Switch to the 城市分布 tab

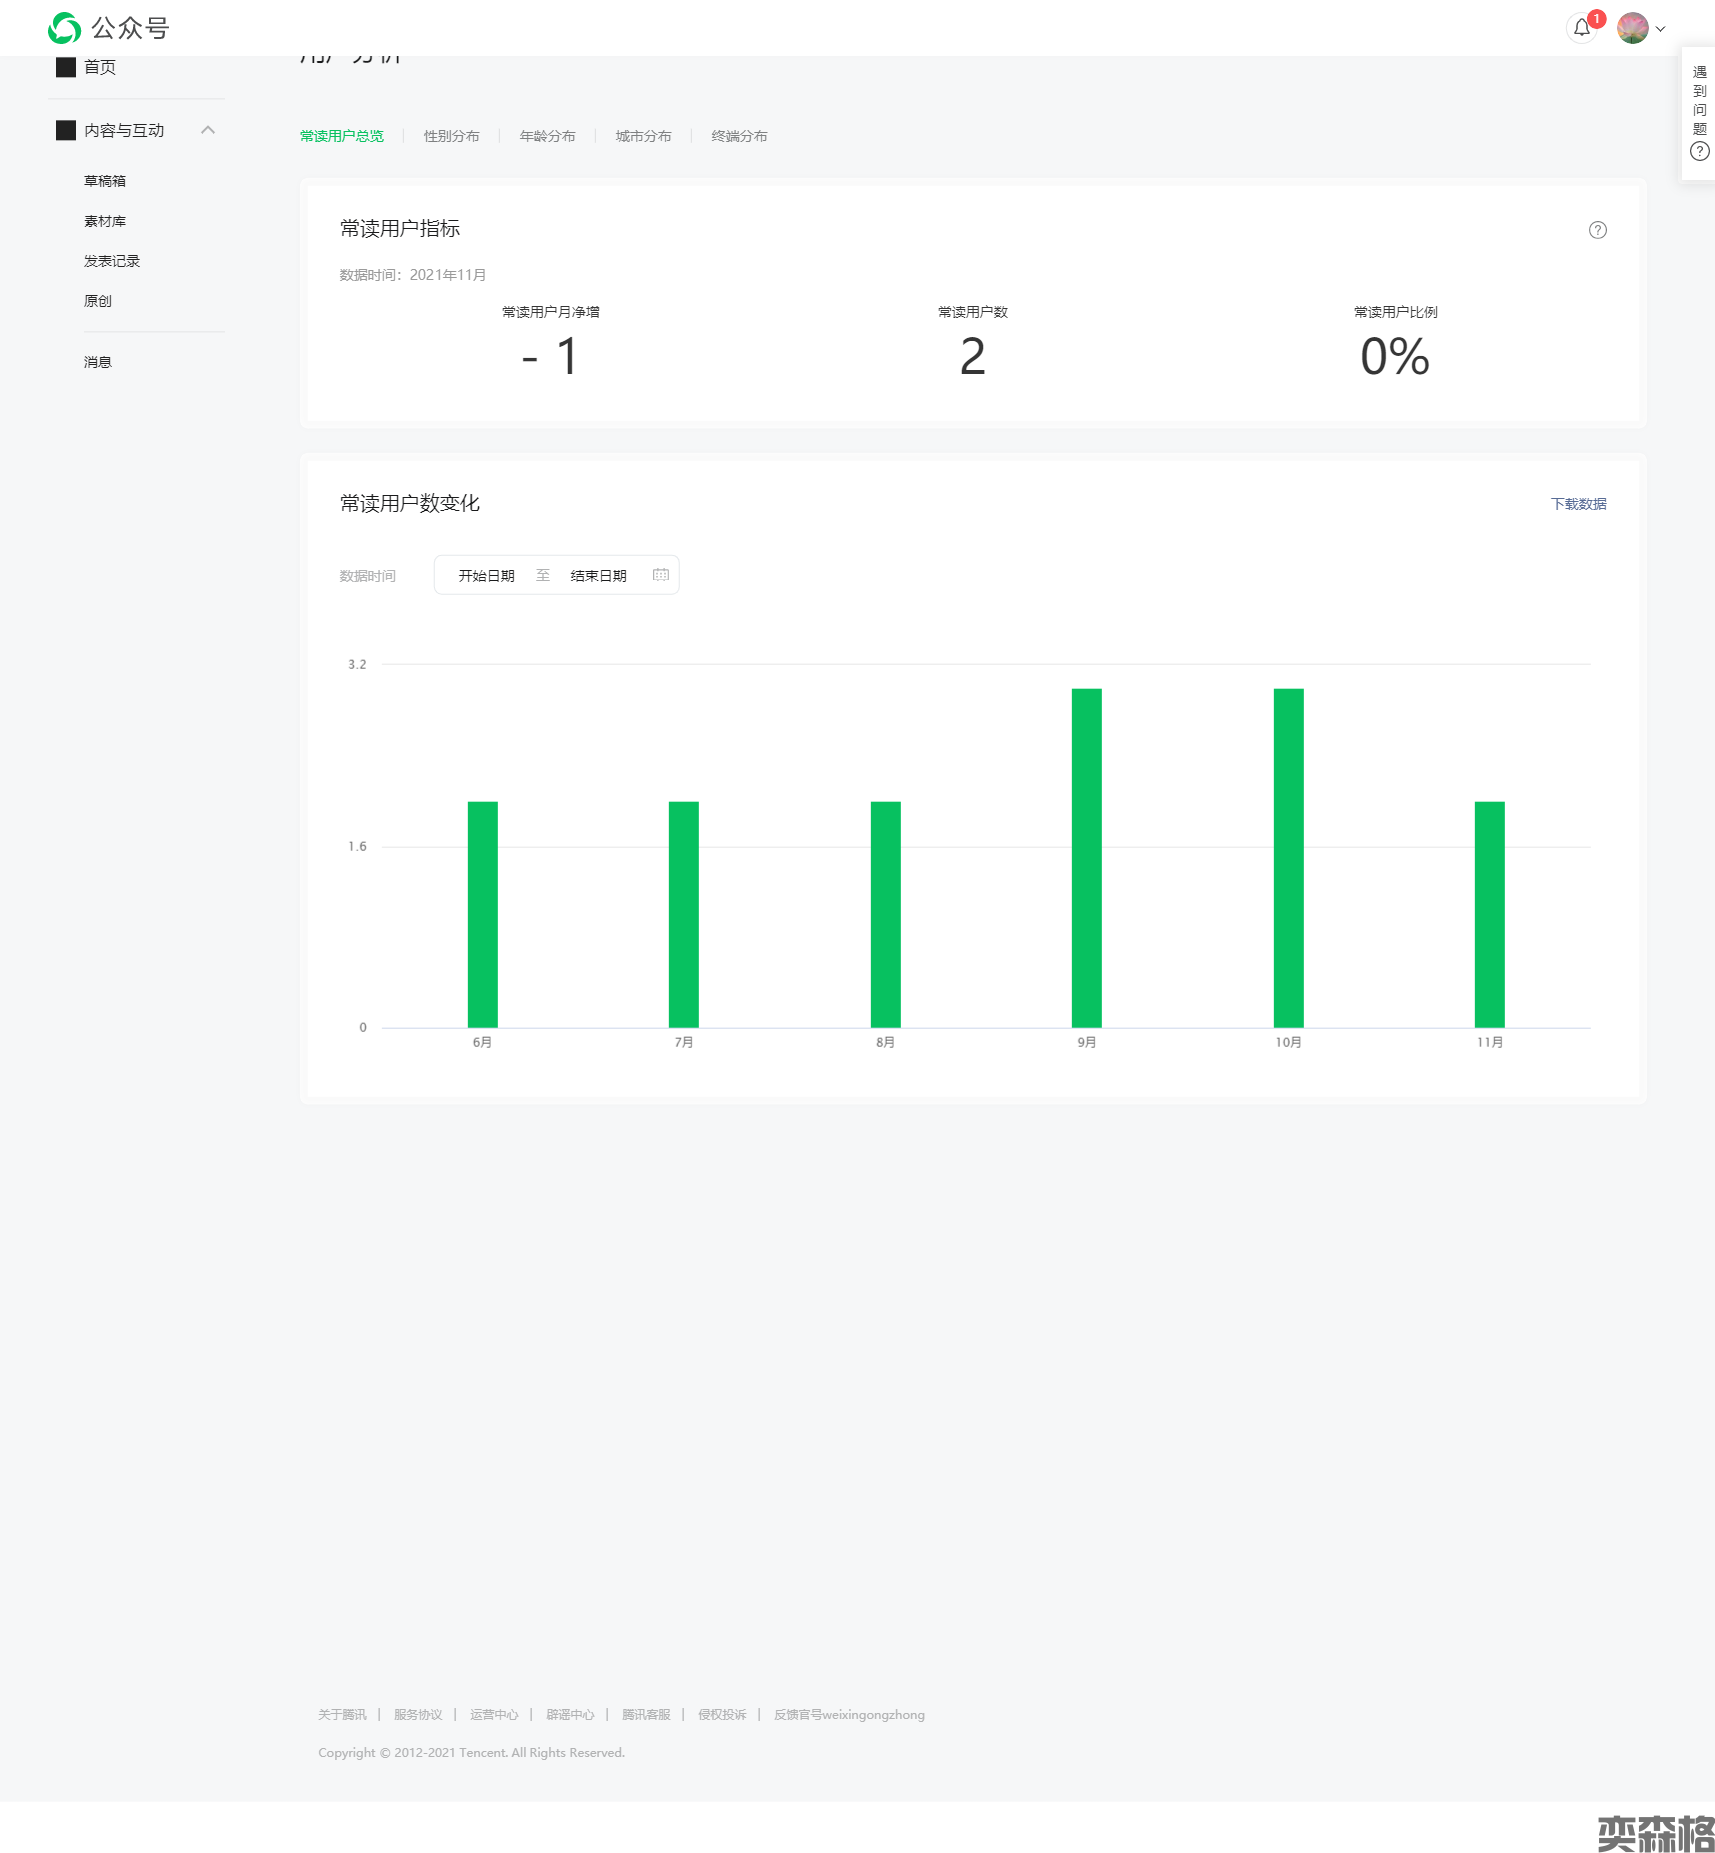coord(643,136)
